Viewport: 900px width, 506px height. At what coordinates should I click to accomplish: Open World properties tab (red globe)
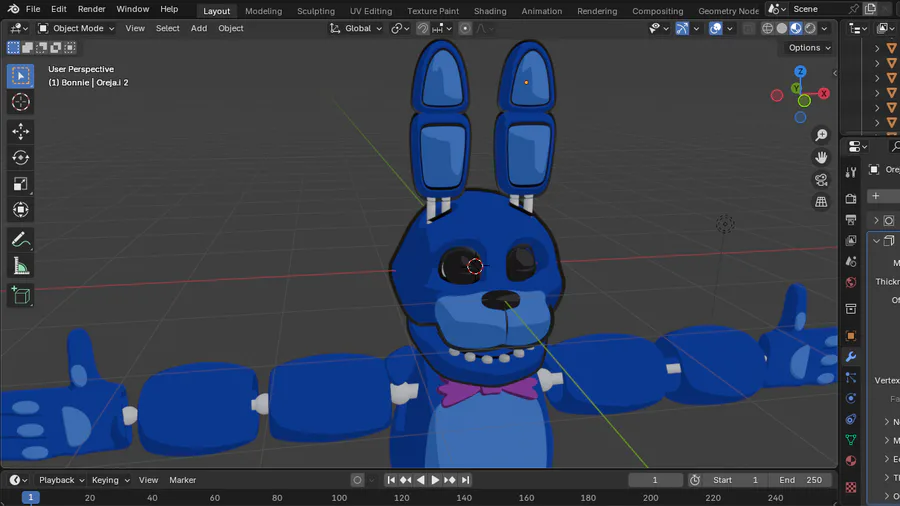tap(851, 282)
